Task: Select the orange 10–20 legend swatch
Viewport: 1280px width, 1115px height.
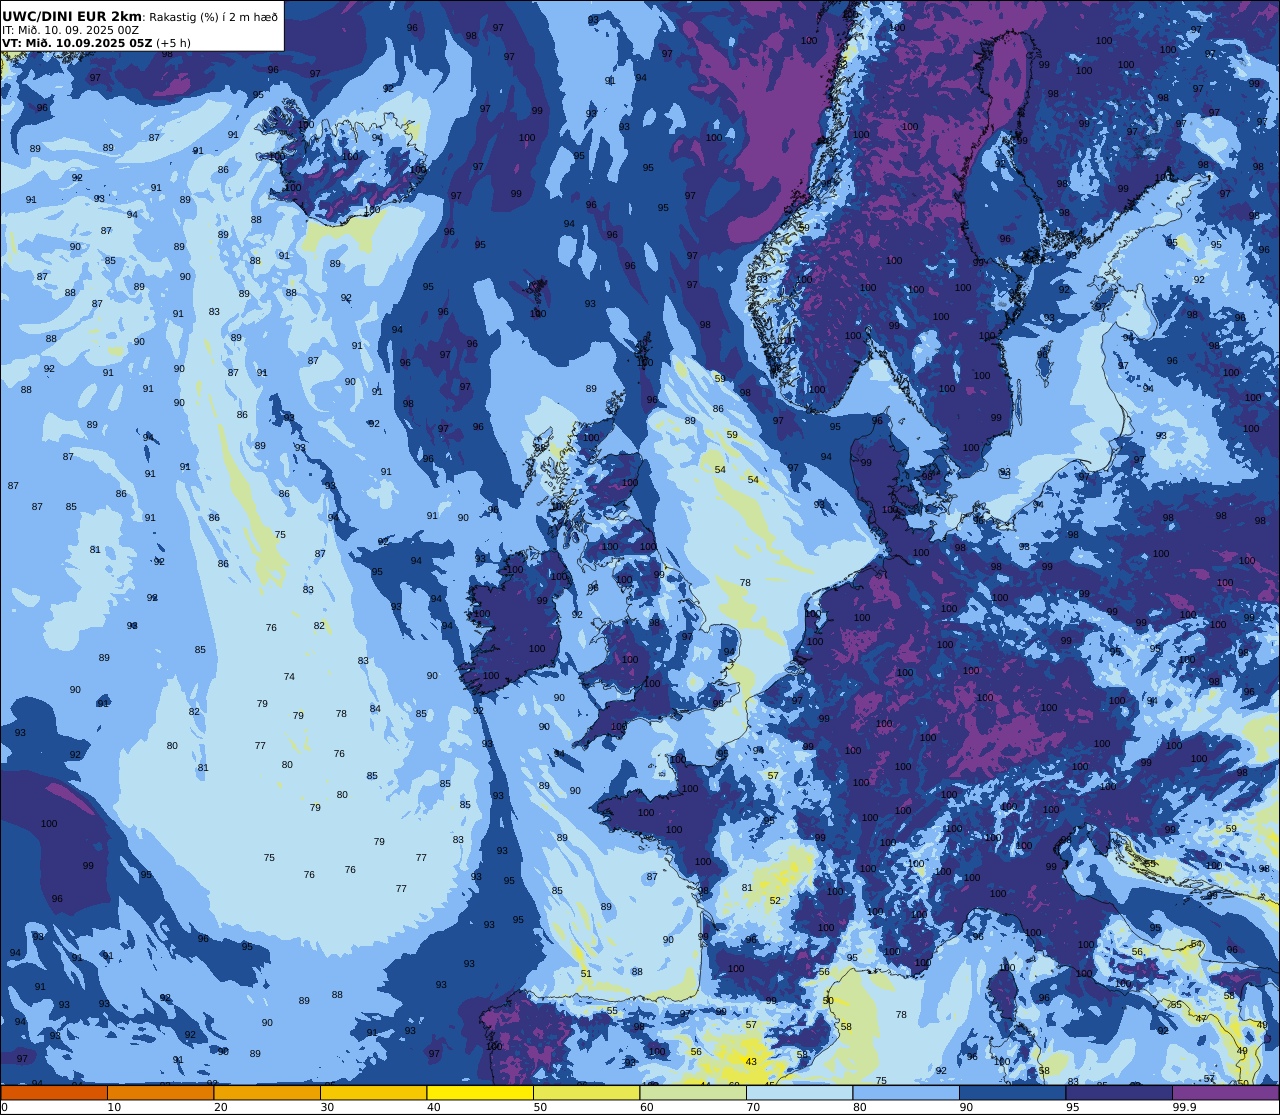Action: (160, 1092)
